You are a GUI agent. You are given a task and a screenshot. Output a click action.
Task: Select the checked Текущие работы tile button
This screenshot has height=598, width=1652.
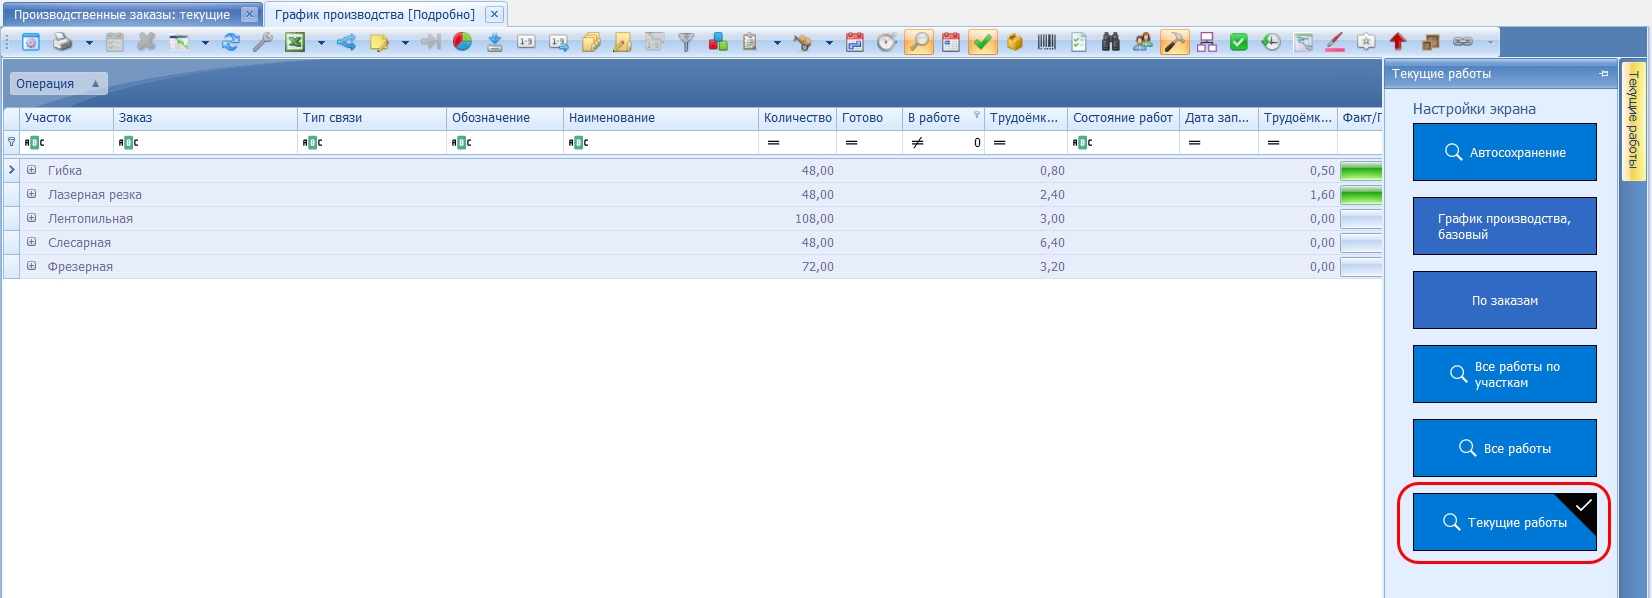click(x=1504, y=522)
